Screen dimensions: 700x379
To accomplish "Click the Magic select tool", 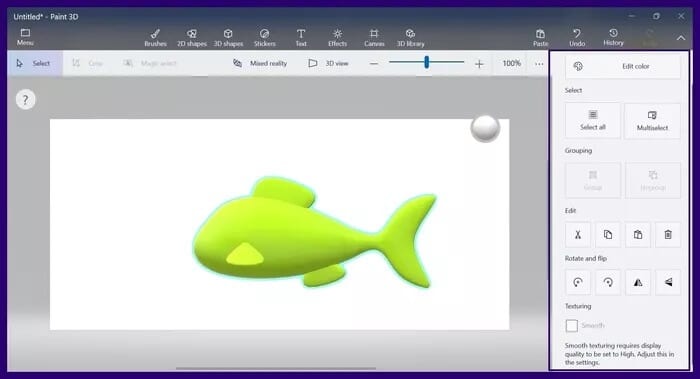I will 150,63.
